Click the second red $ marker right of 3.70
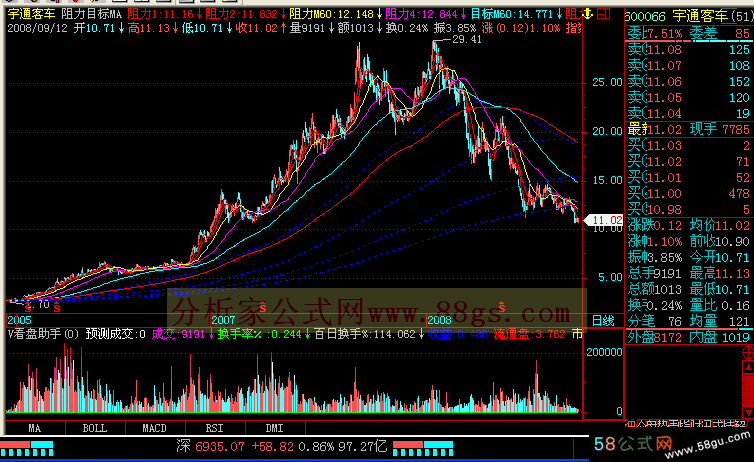 click(57, 308)
